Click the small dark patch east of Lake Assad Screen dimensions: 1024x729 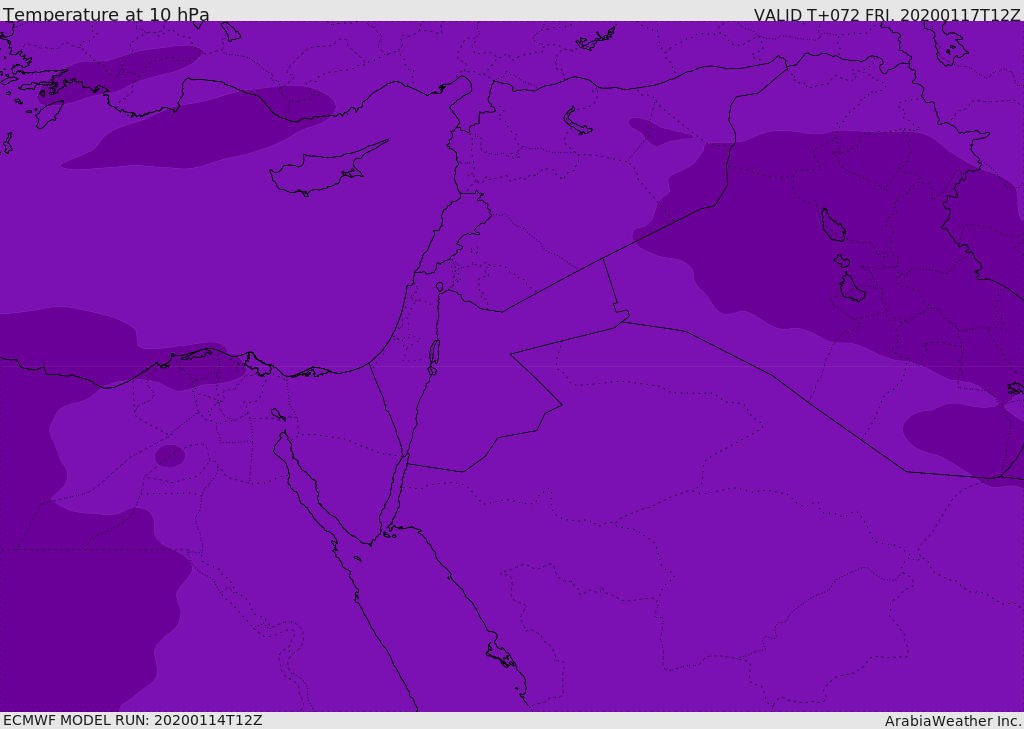655,132
